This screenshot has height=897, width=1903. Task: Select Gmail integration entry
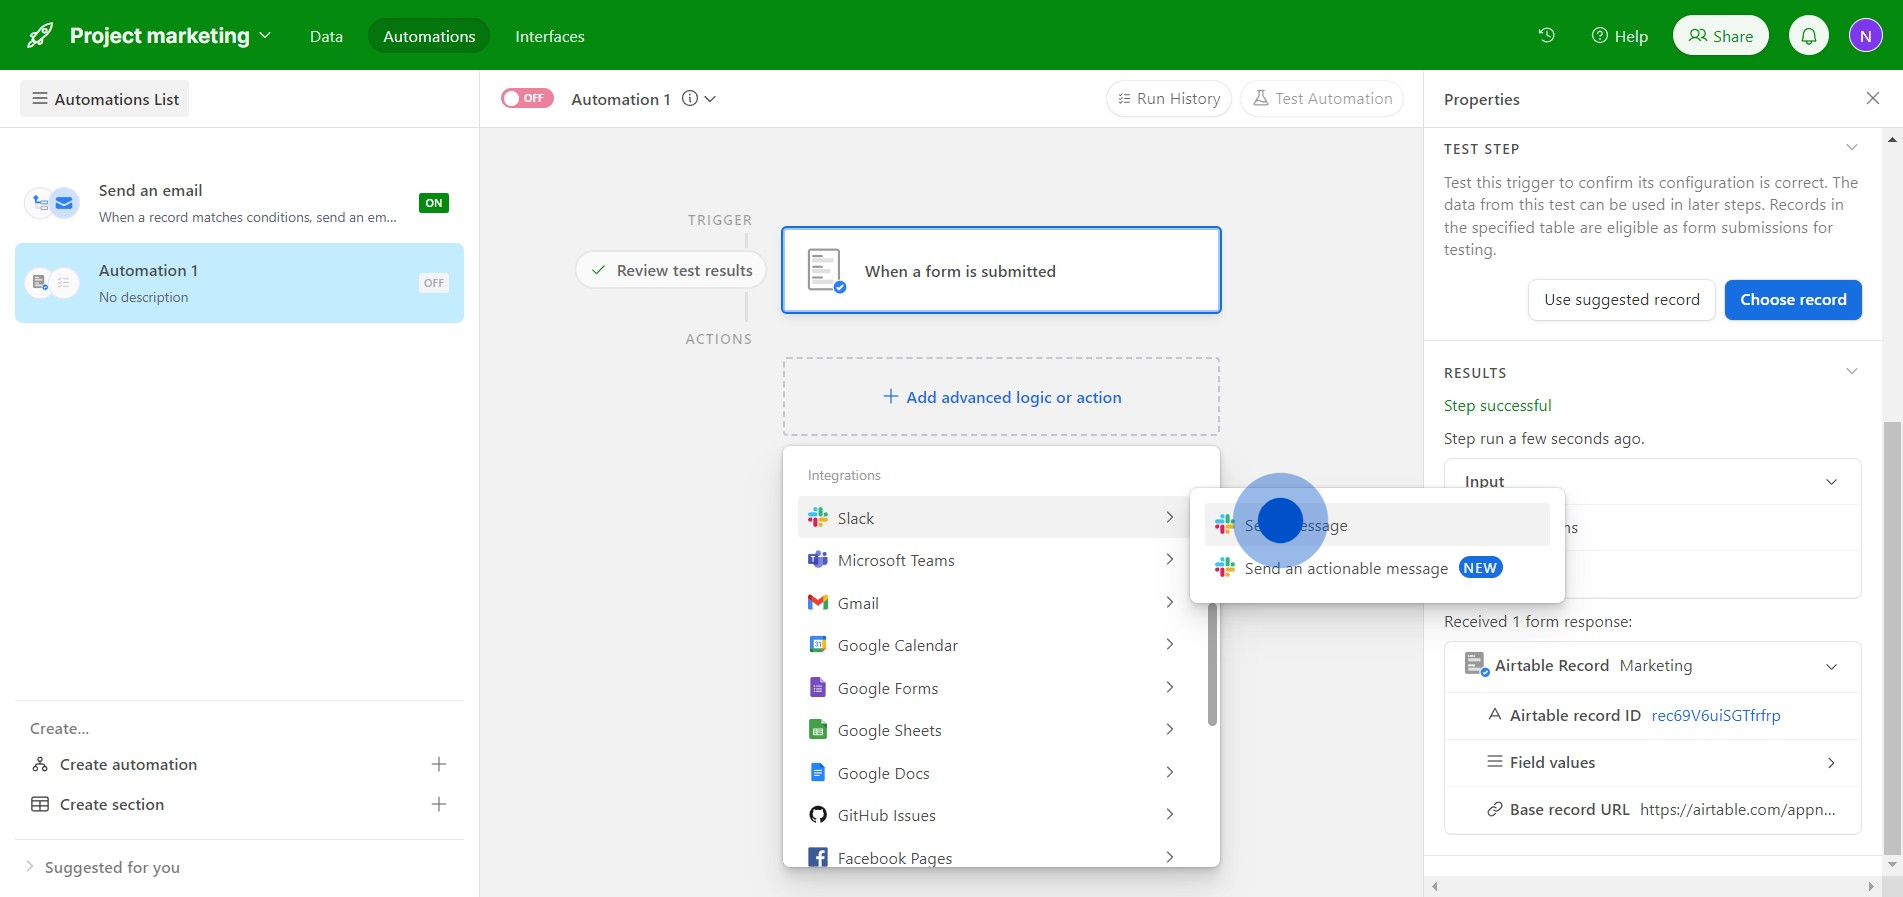[x=991, y=602]
